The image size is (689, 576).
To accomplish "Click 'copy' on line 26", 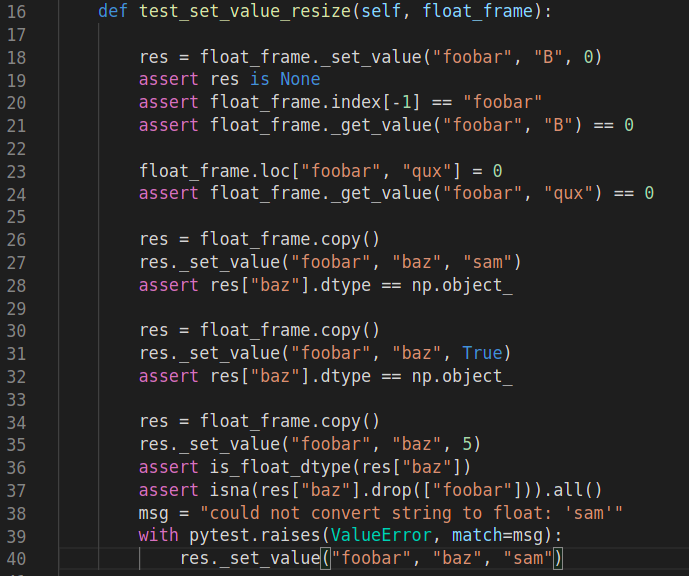I will click(341, 239).
